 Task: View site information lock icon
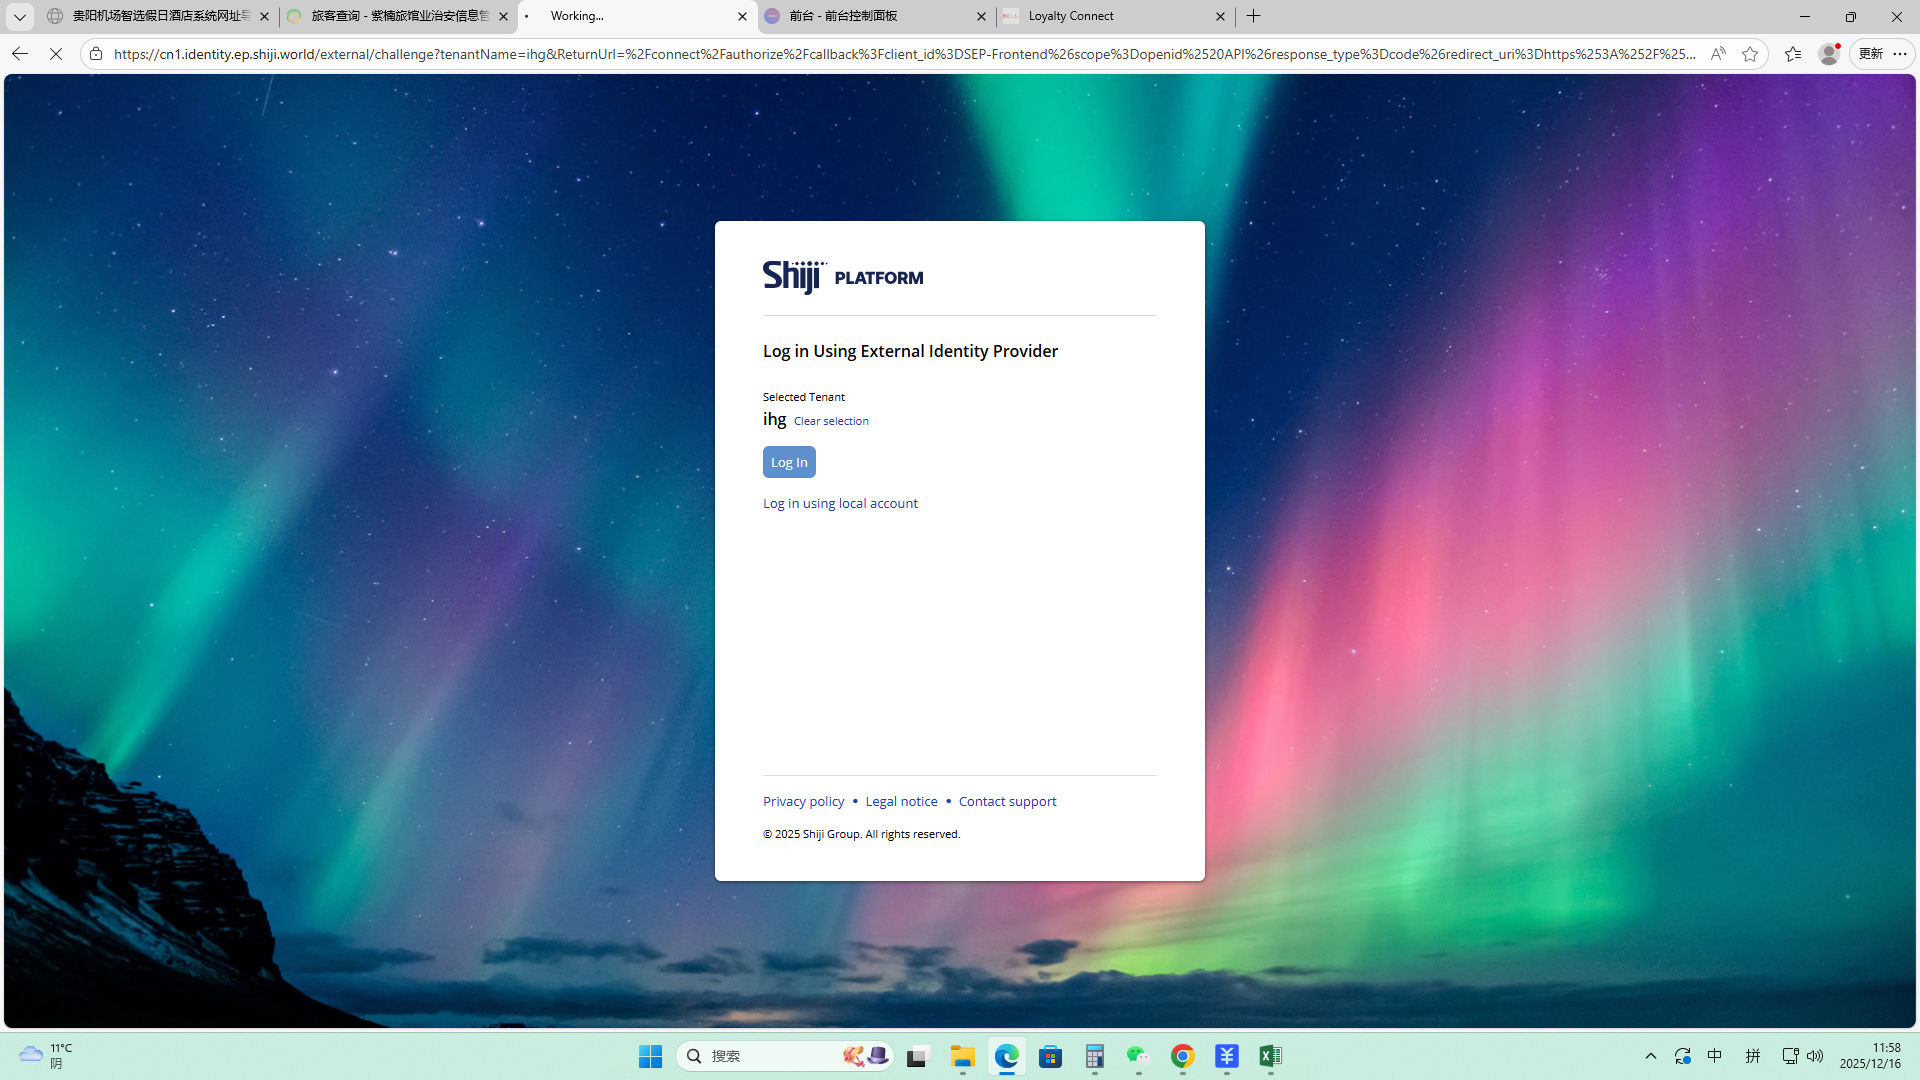point(96,54)
